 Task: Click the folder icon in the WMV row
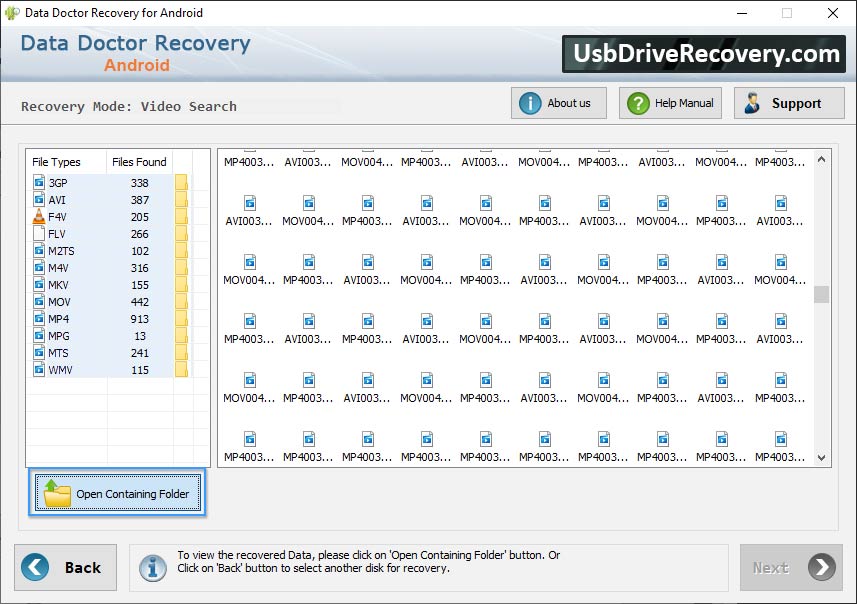tap(181, 370)
